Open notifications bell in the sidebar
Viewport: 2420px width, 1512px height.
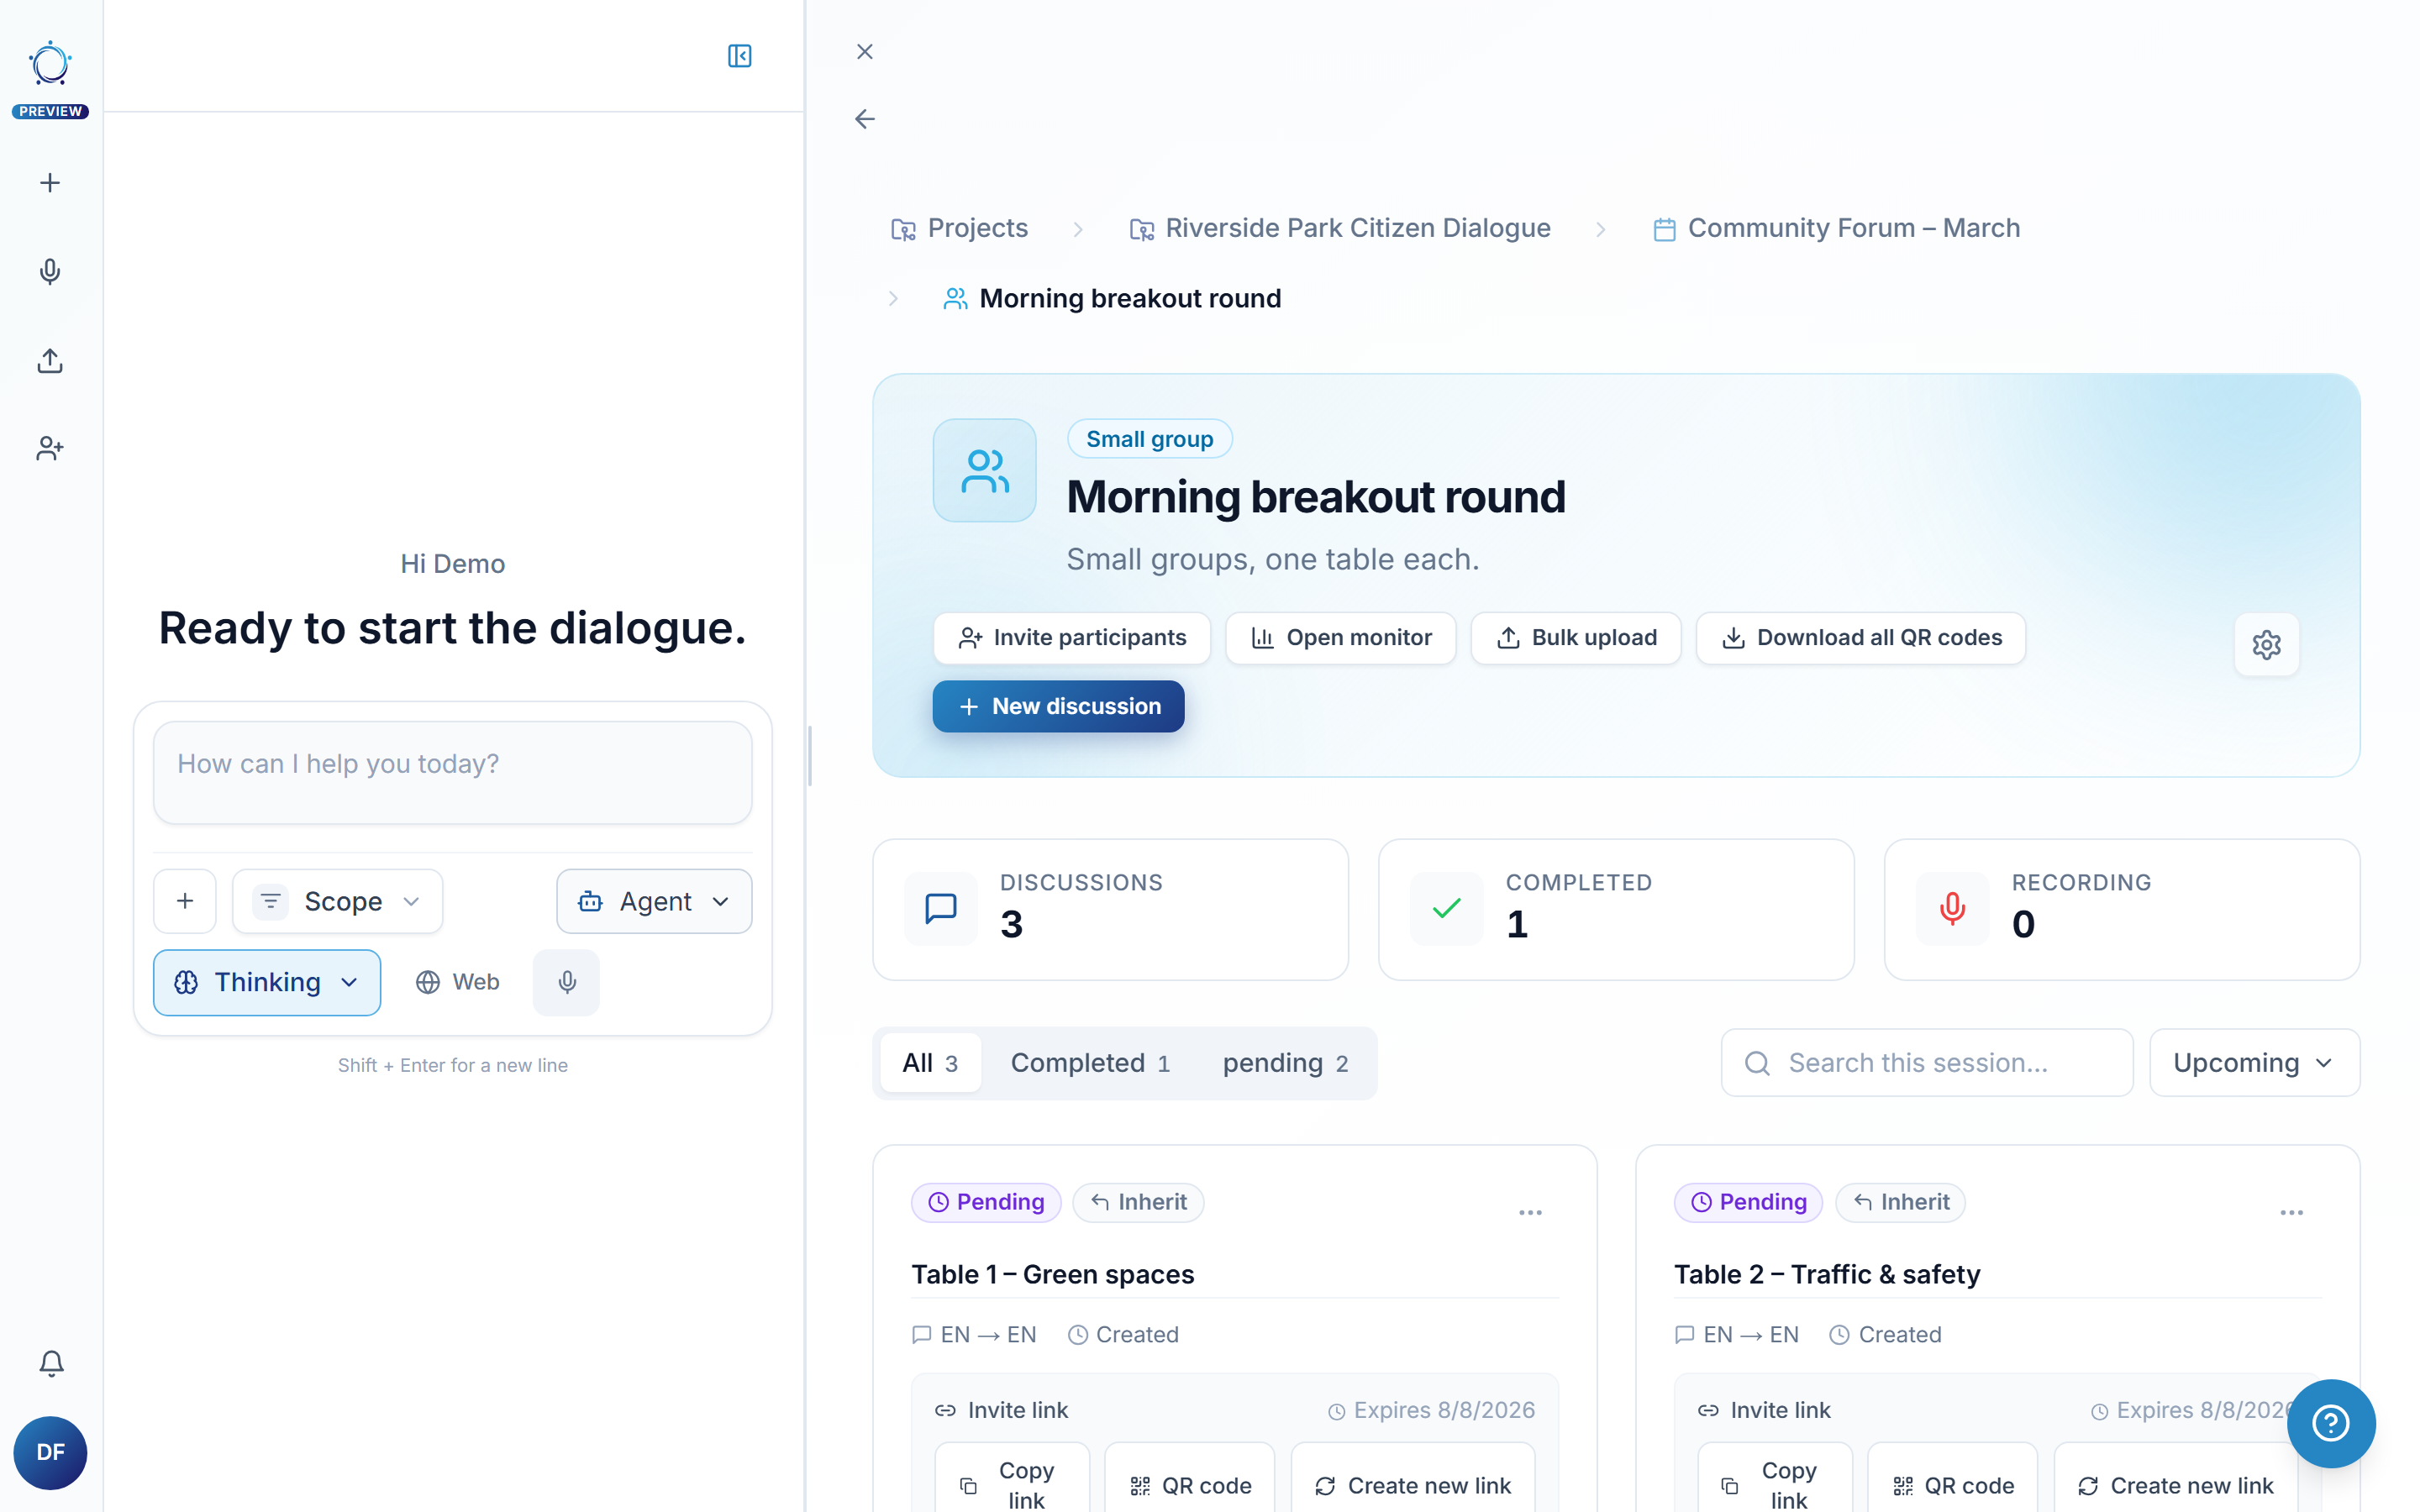[x=51, y=1363]
